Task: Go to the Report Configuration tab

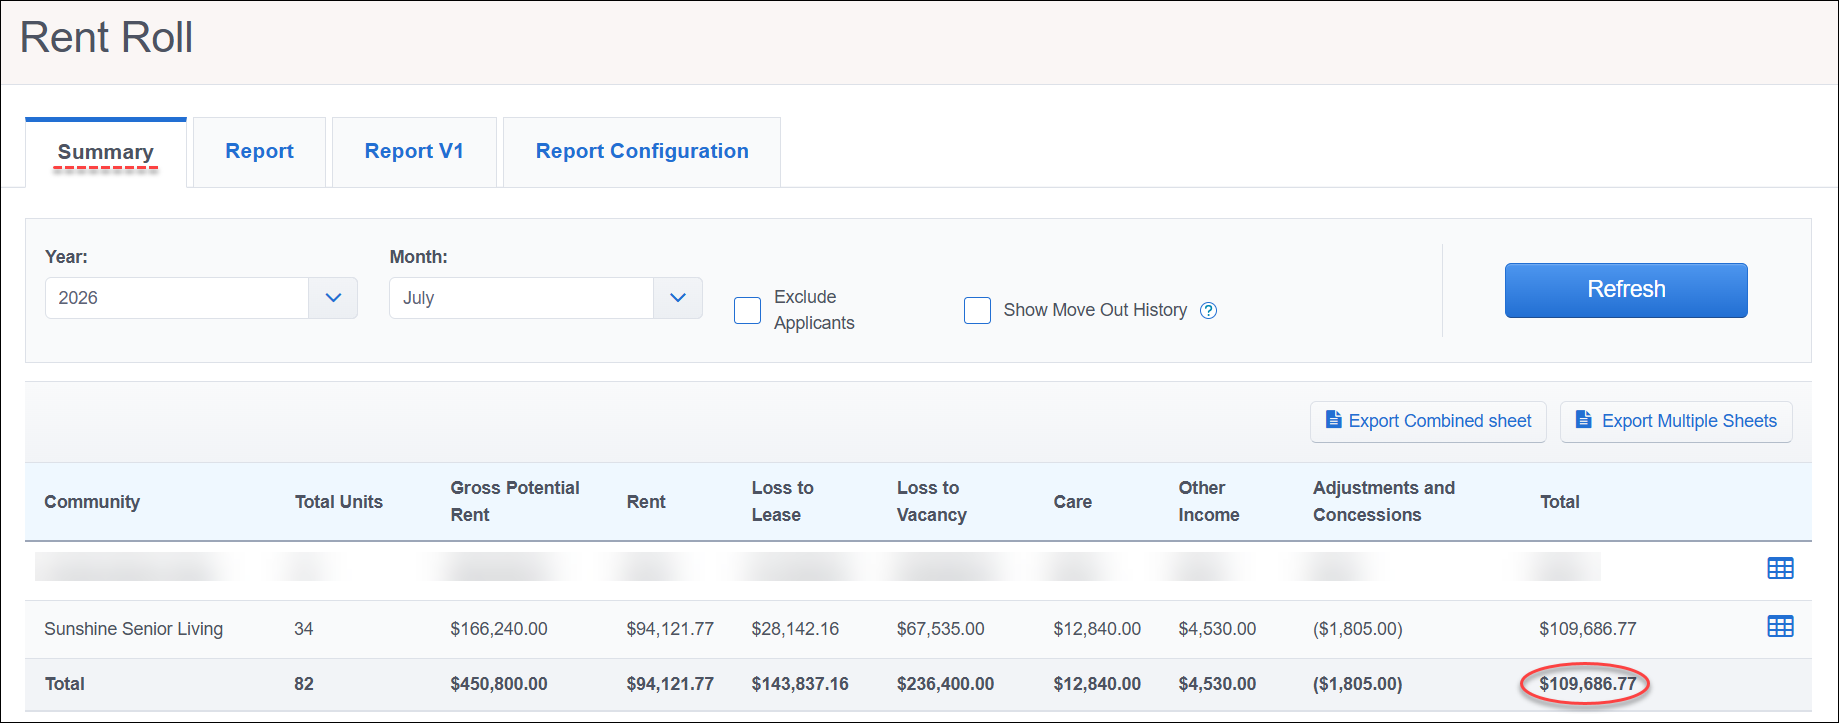Action: point(642,152)
